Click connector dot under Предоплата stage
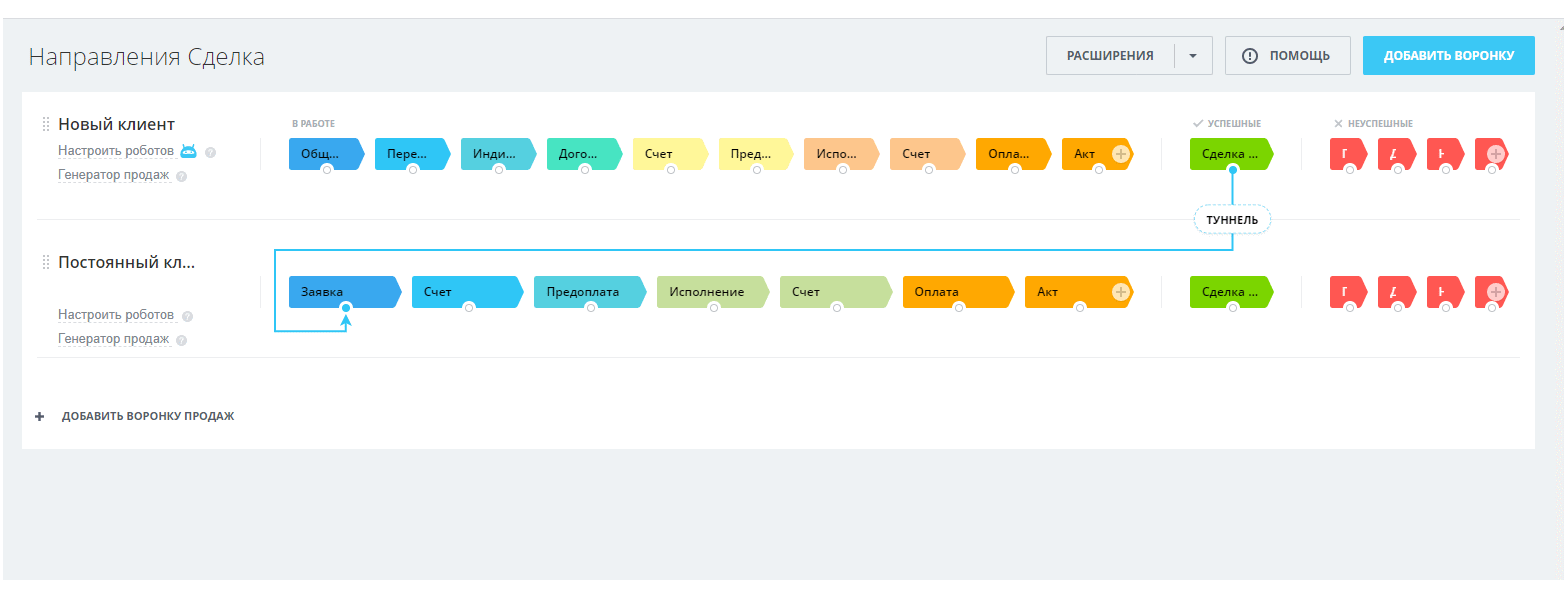Viewport: 1564px width, 600px height. click(x=591, y=308)
